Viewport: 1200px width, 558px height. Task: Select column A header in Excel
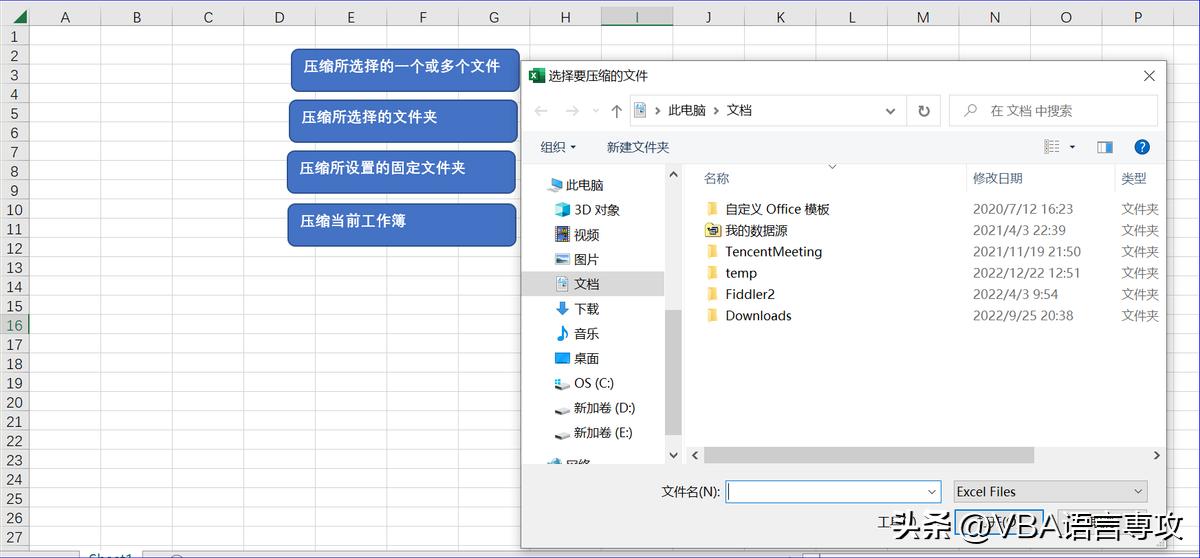[65, 17]
